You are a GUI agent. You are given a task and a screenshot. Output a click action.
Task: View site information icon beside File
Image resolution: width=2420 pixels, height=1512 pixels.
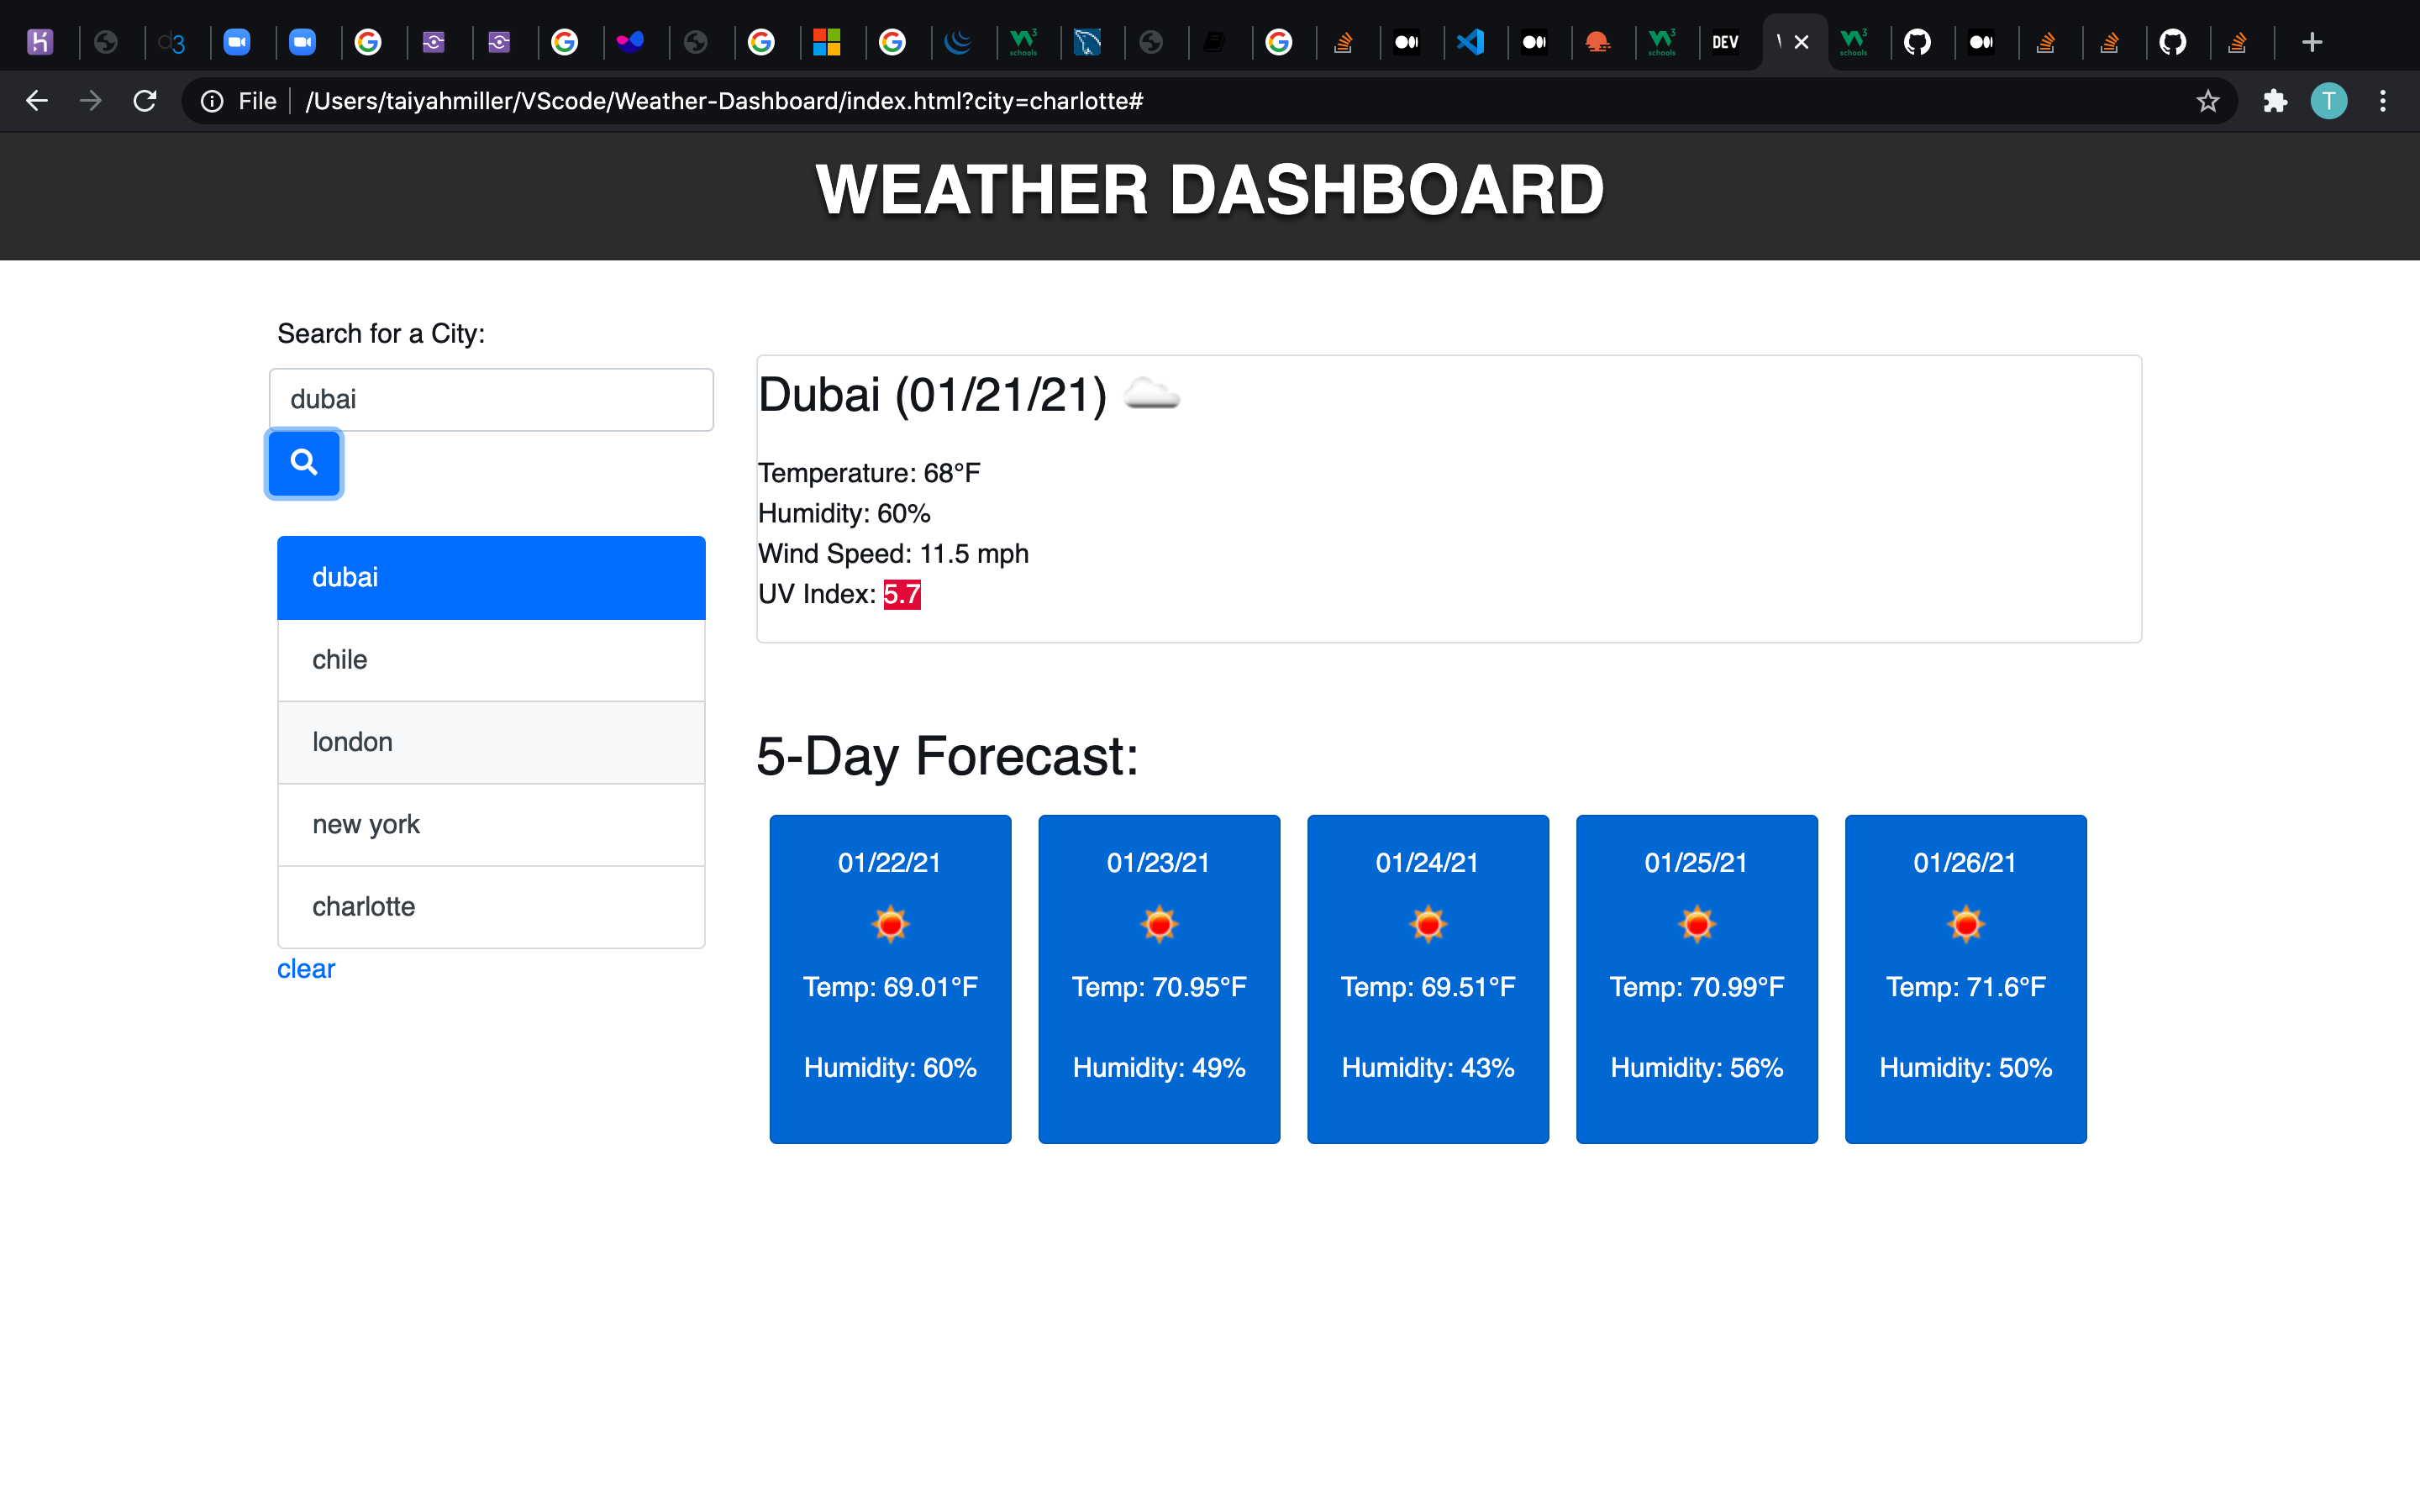(x=212, y=101)
